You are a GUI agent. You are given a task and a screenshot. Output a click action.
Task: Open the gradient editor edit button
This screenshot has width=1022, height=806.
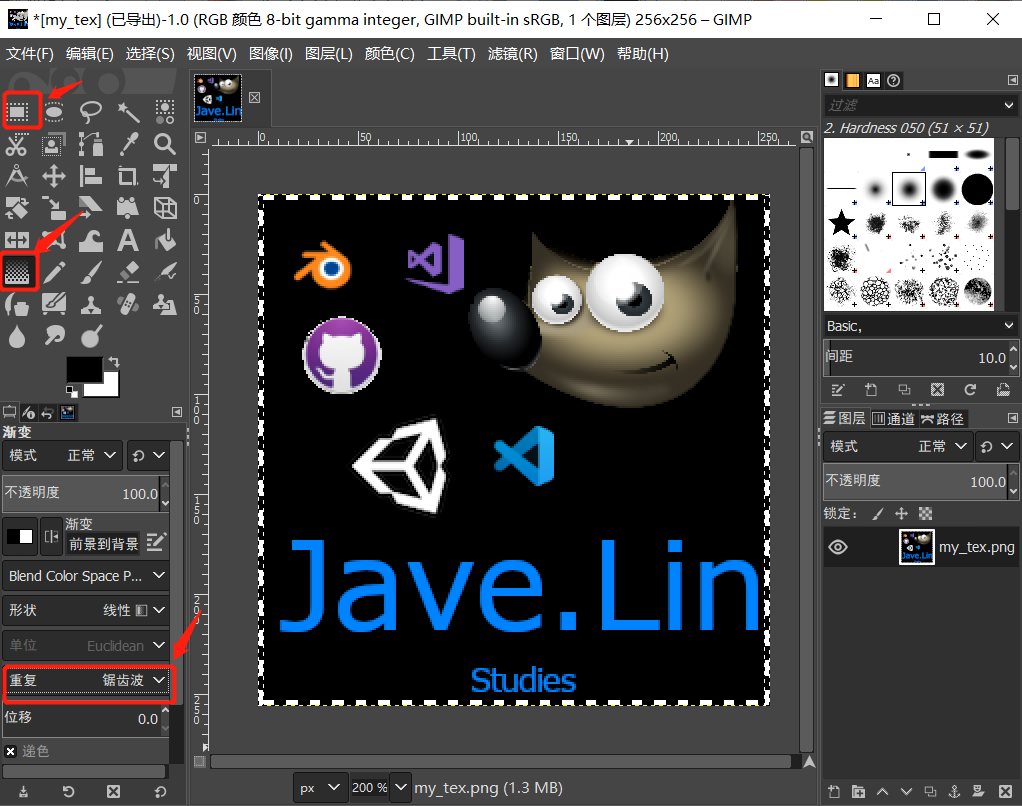point(155,542)
